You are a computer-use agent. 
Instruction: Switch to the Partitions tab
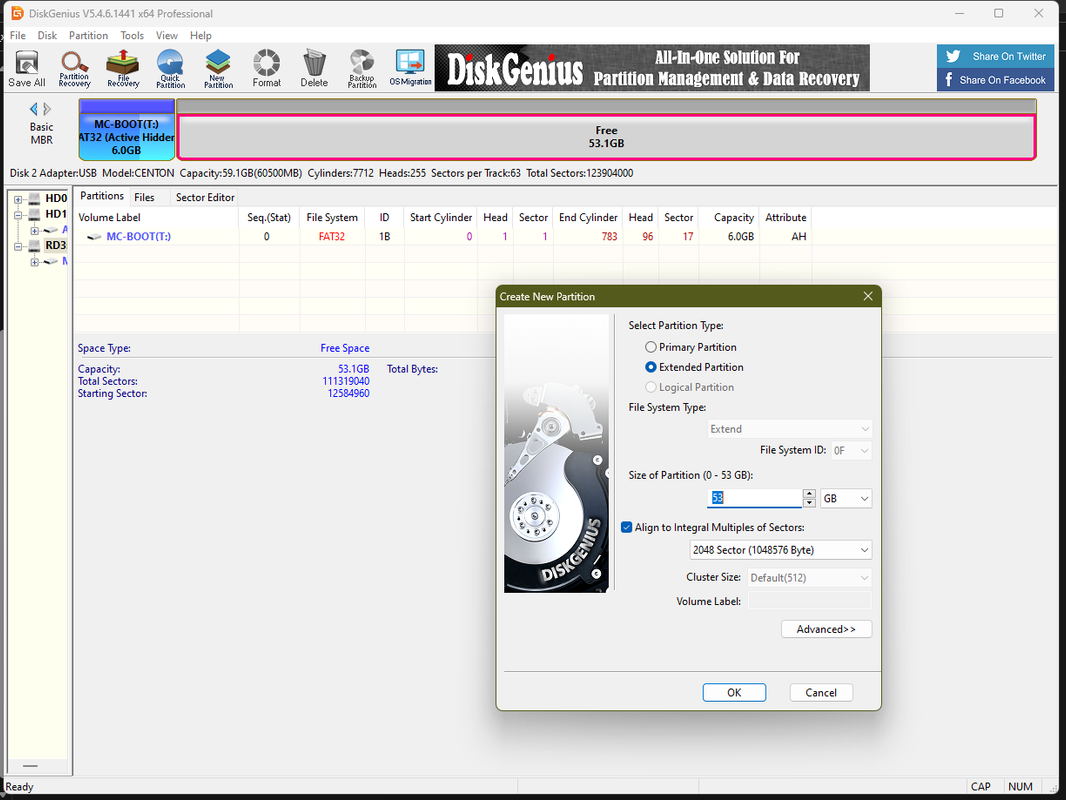pyautogui.click(x=102, y=196)
